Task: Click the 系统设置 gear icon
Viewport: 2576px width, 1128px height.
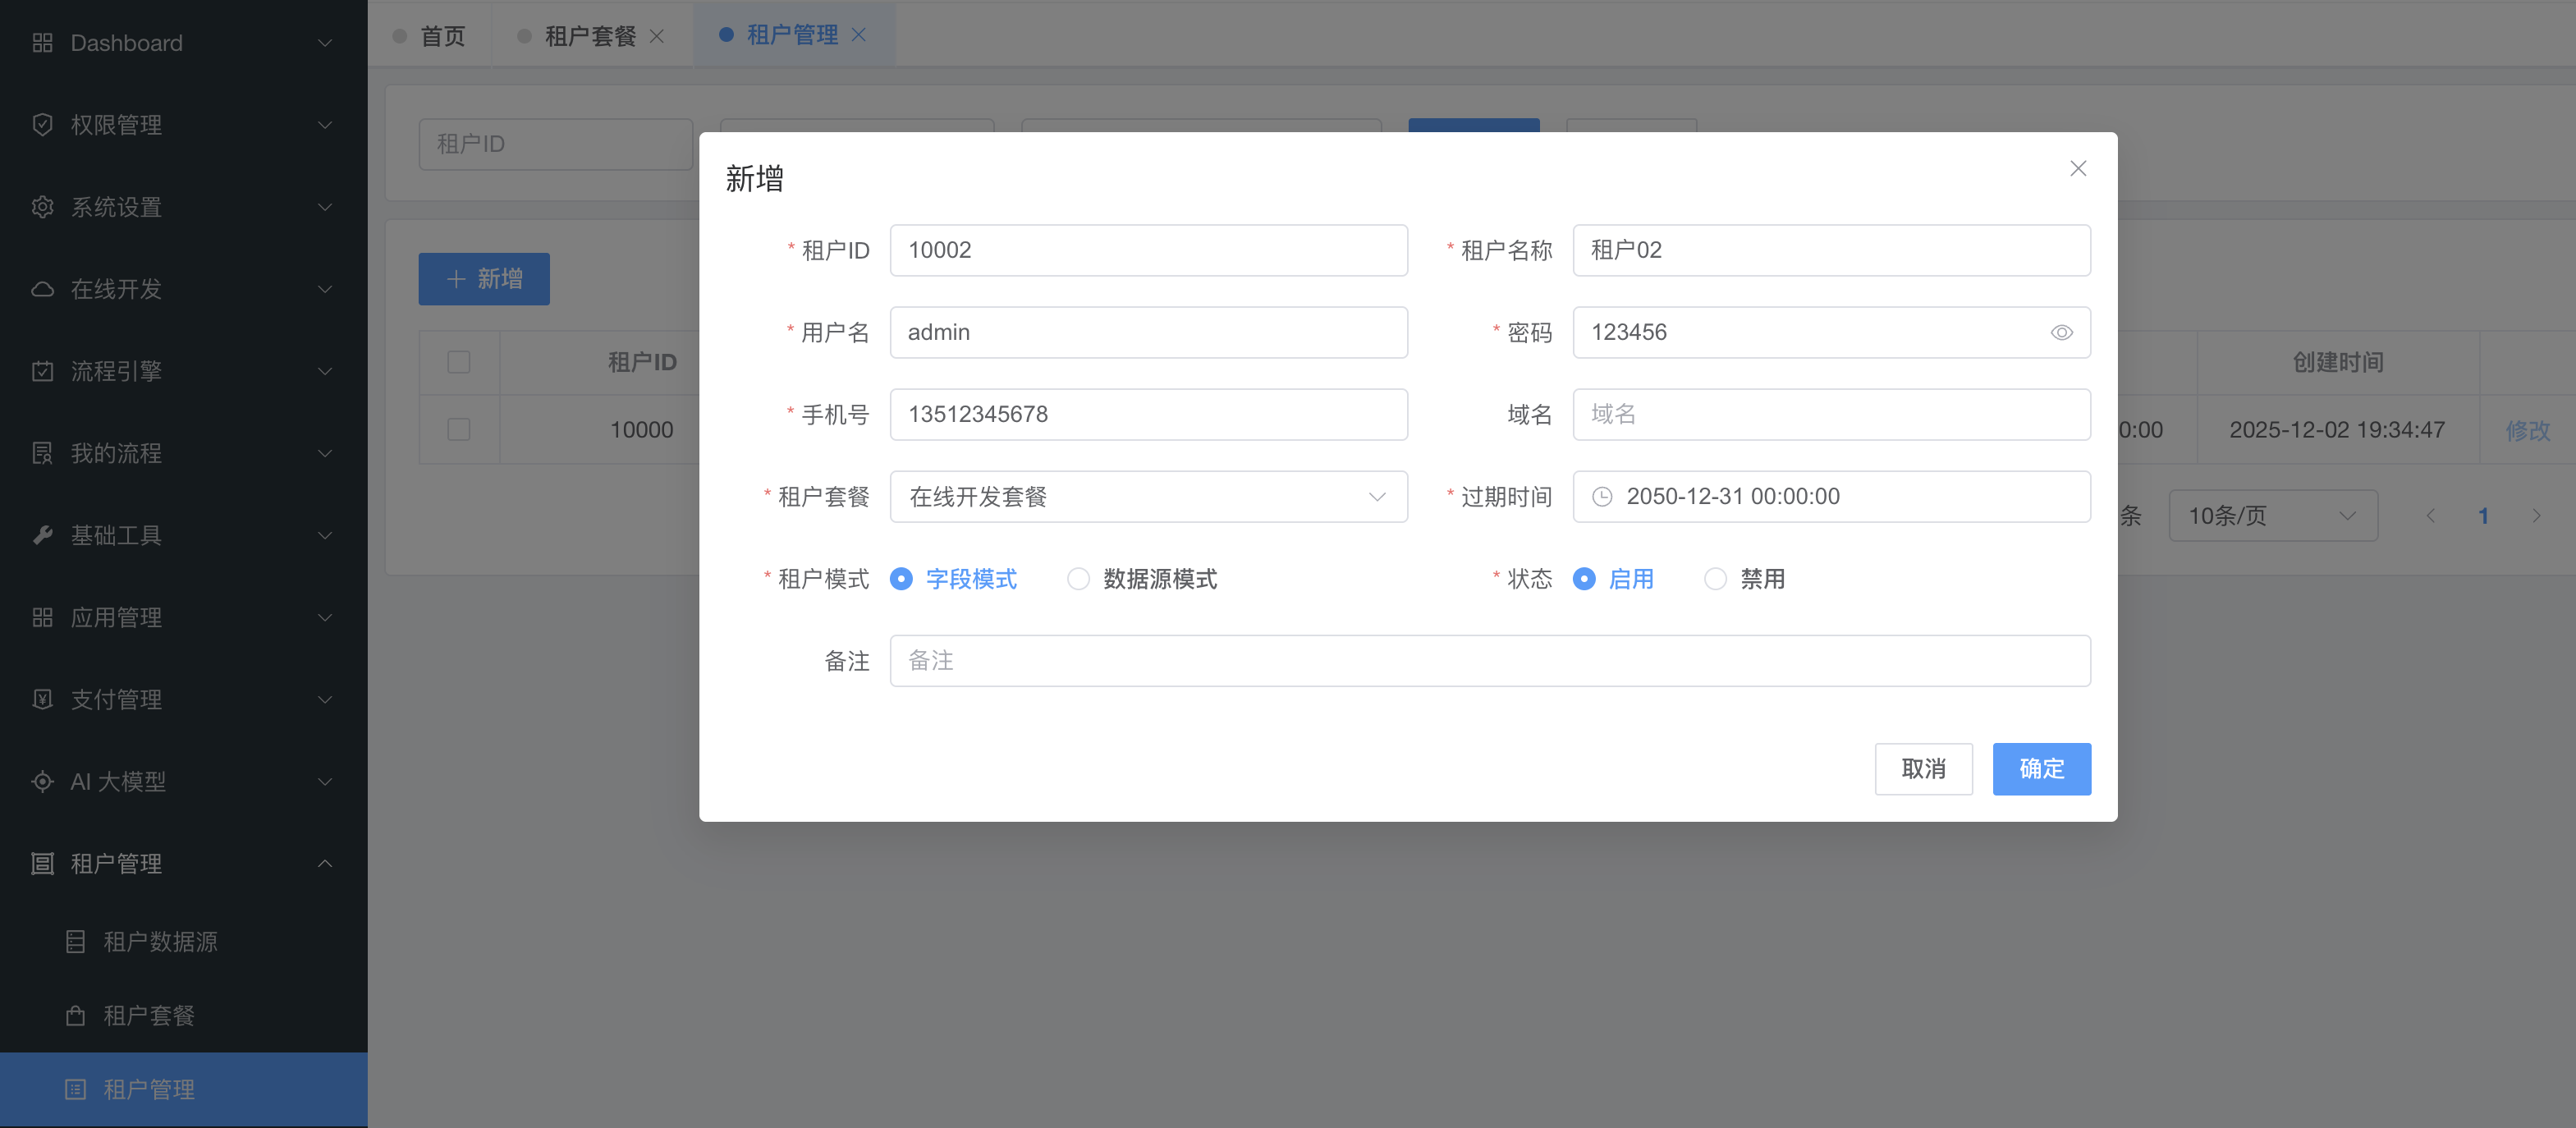Action: tap(42, 207)
